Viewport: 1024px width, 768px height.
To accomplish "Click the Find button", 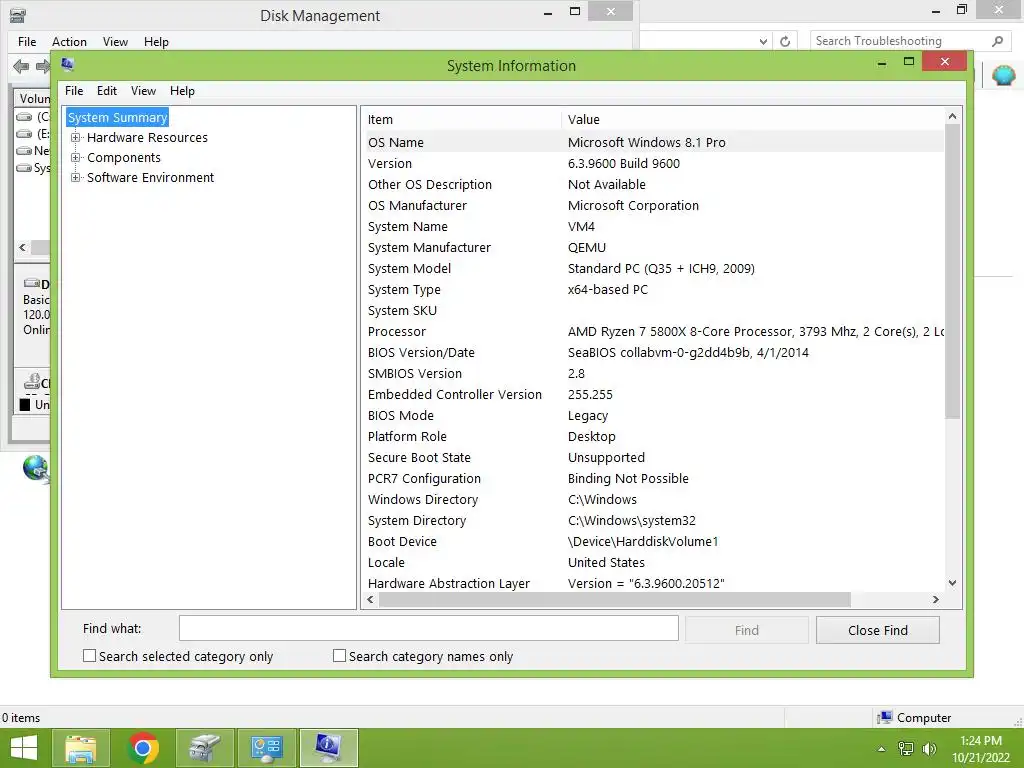I will click(x=746, y=630).
